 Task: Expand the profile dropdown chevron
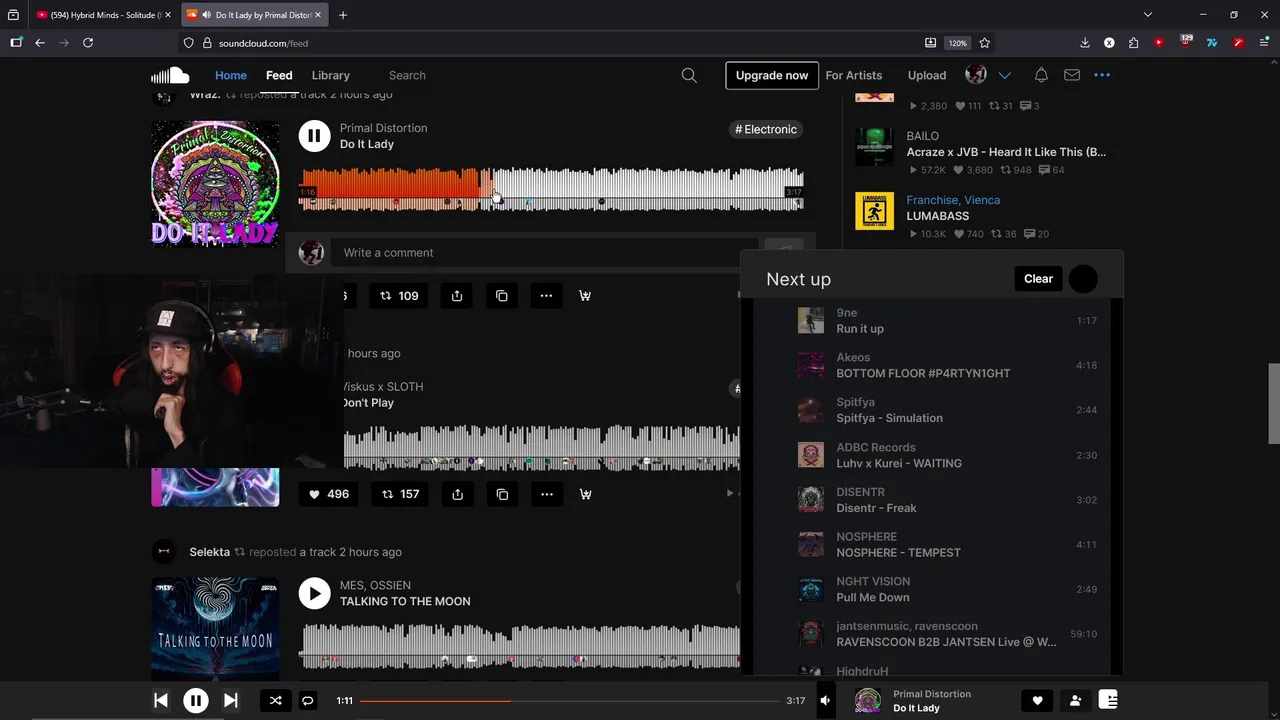click(1005, 75)
